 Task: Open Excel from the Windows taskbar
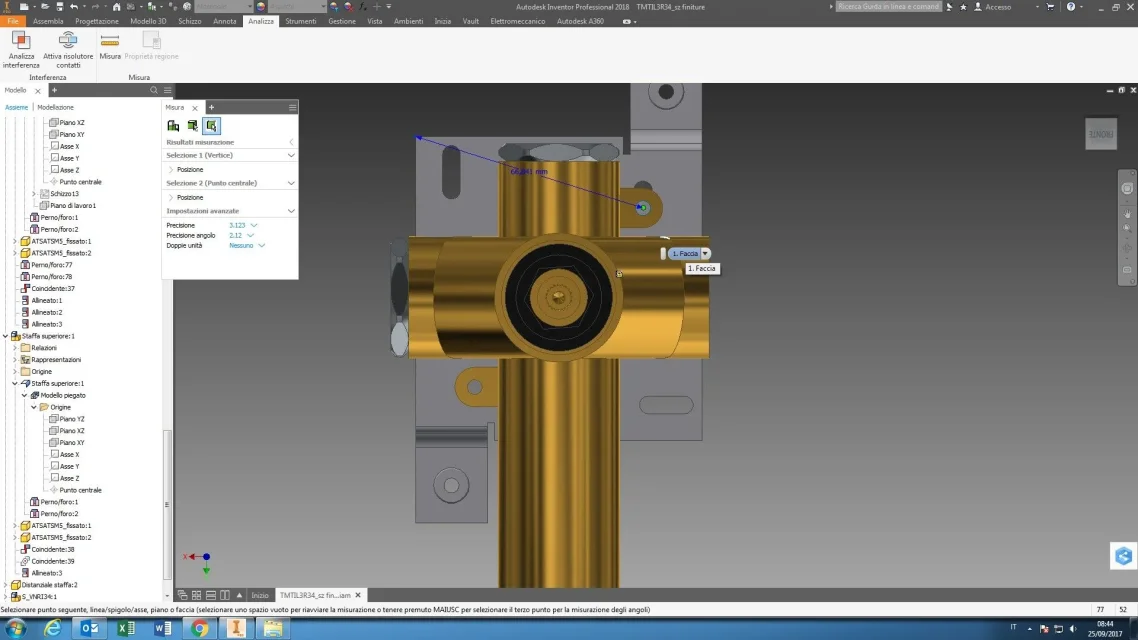click(x=126, y=628)
